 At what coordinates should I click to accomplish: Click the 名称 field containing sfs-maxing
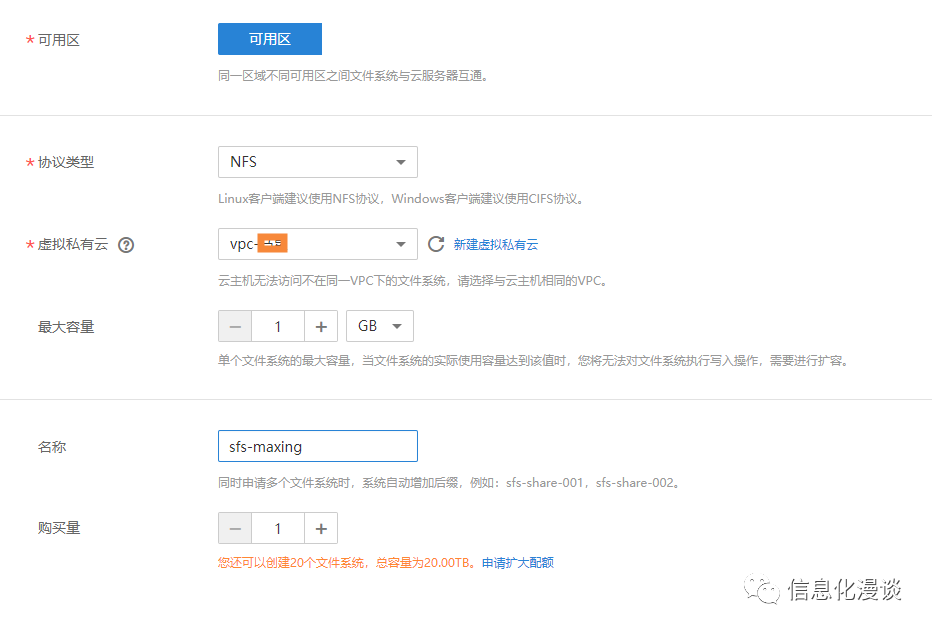[317, 446]
